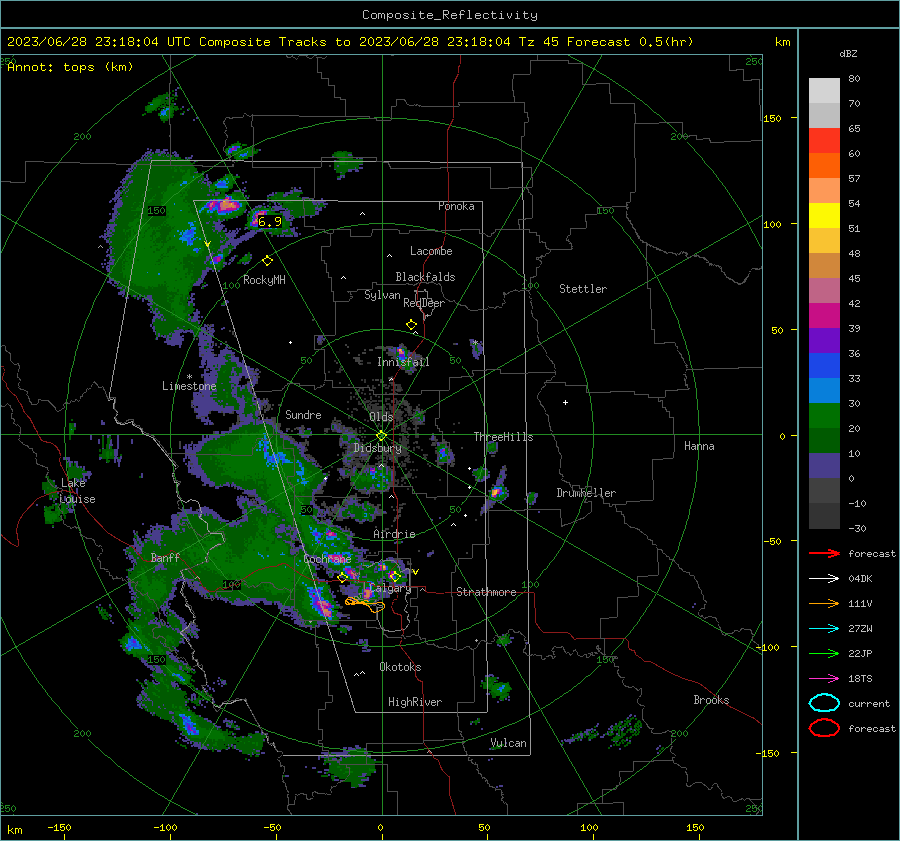Select the magenta swatch in dBZ scale

(824, 315)
